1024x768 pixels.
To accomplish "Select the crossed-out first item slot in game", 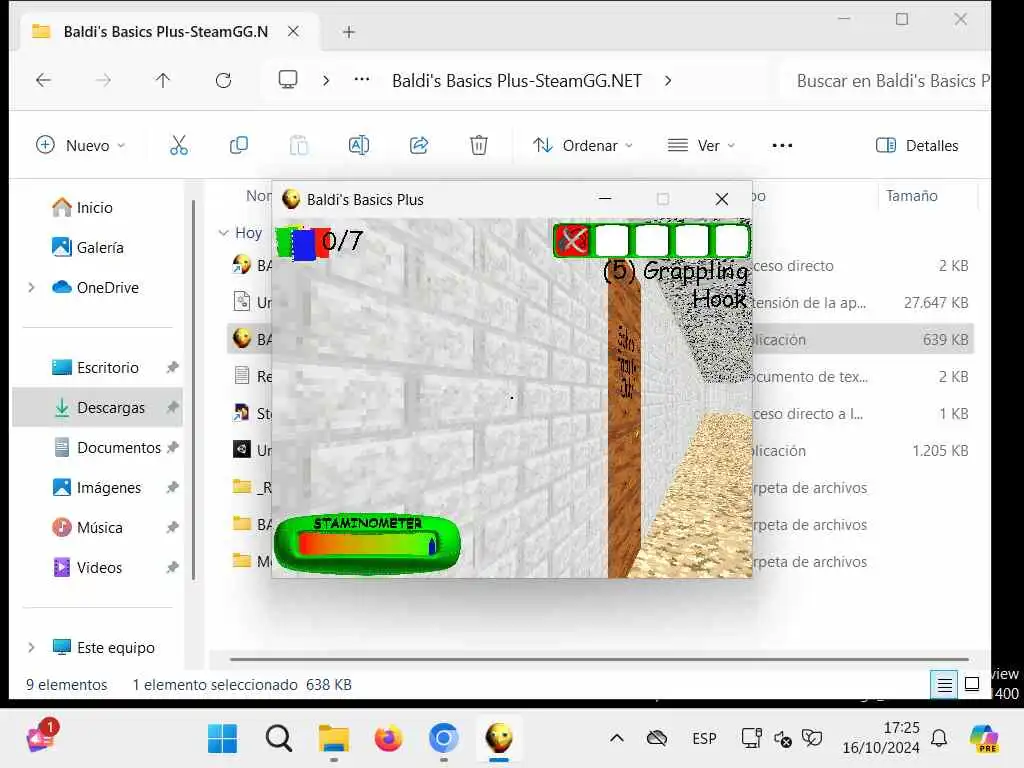I will coord(572,240).
